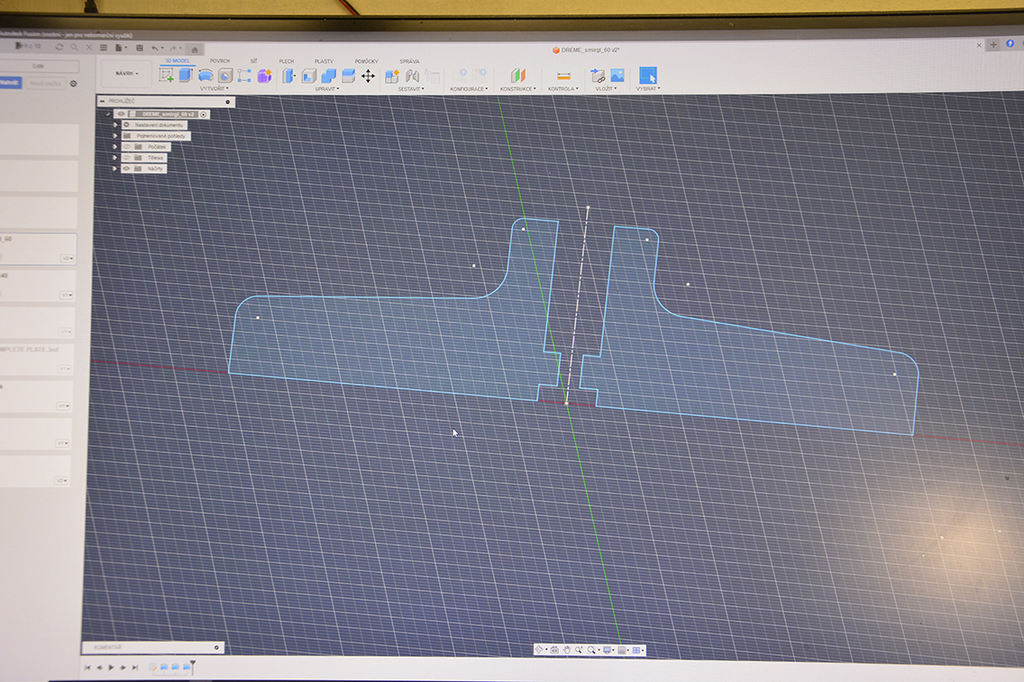Click the Redo arrow
The width and height of the screenshot is (1024, 682).
(172, 48)
